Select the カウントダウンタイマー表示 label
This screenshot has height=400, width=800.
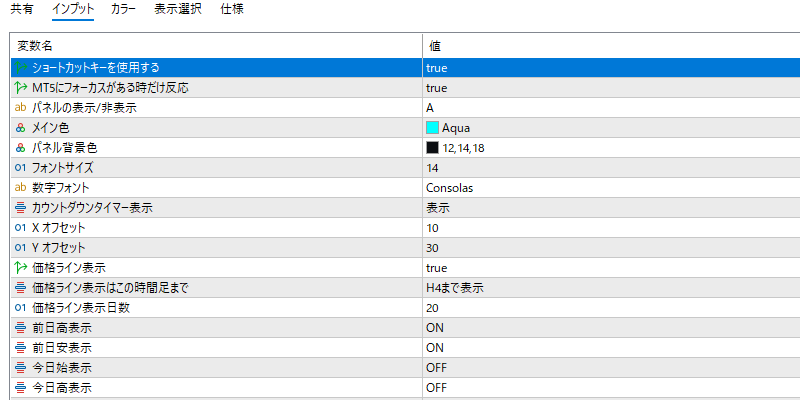pyautogui.click(x=92, y=208)
